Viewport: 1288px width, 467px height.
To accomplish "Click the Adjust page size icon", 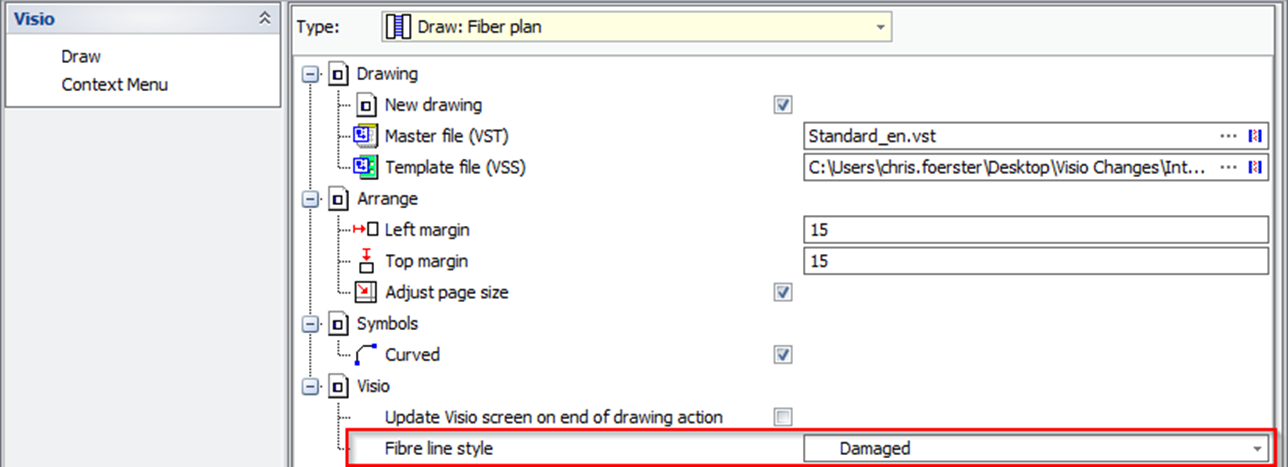I will point(366,293).
